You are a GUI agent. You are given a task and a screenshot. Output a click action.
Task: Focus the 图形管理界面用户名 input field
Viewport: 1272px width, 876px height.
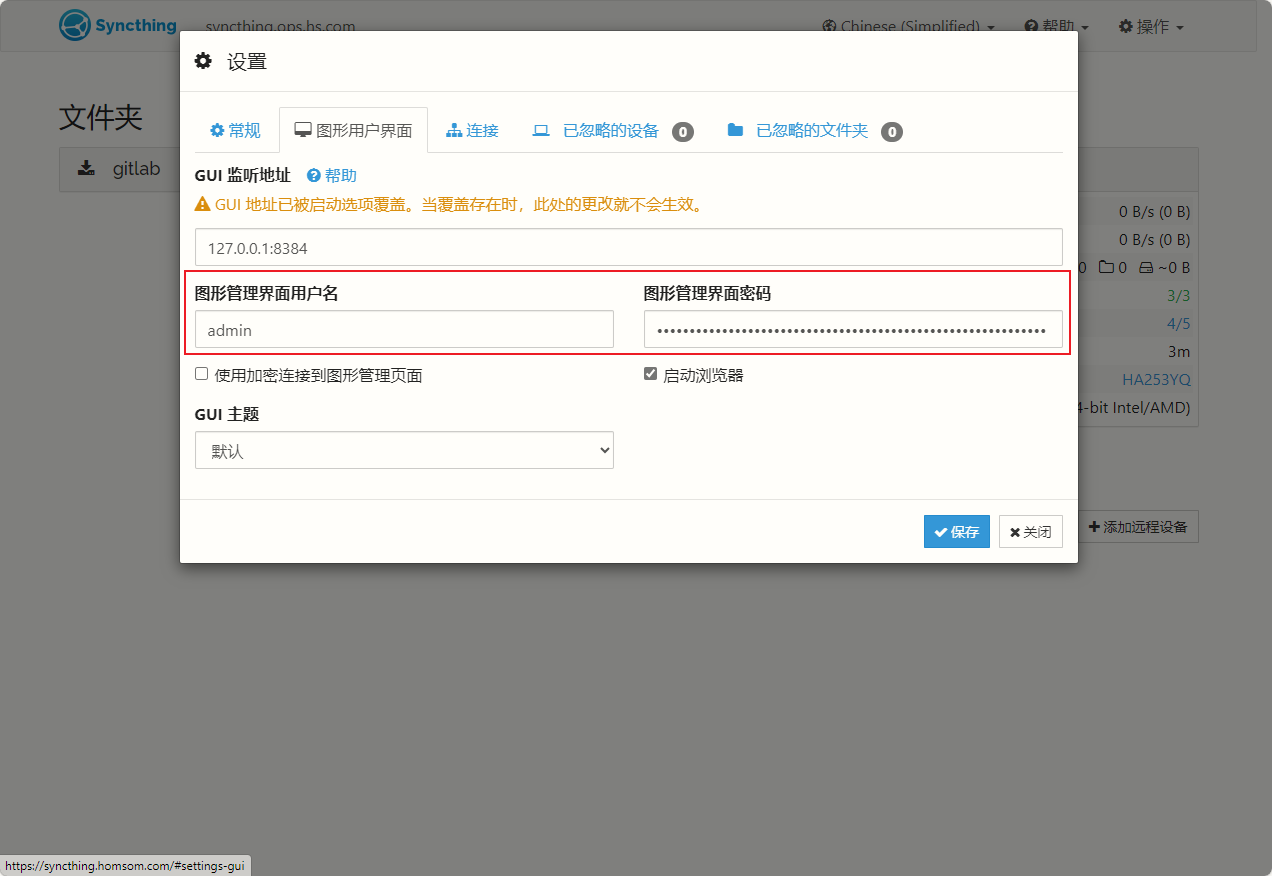pos(404,329)
